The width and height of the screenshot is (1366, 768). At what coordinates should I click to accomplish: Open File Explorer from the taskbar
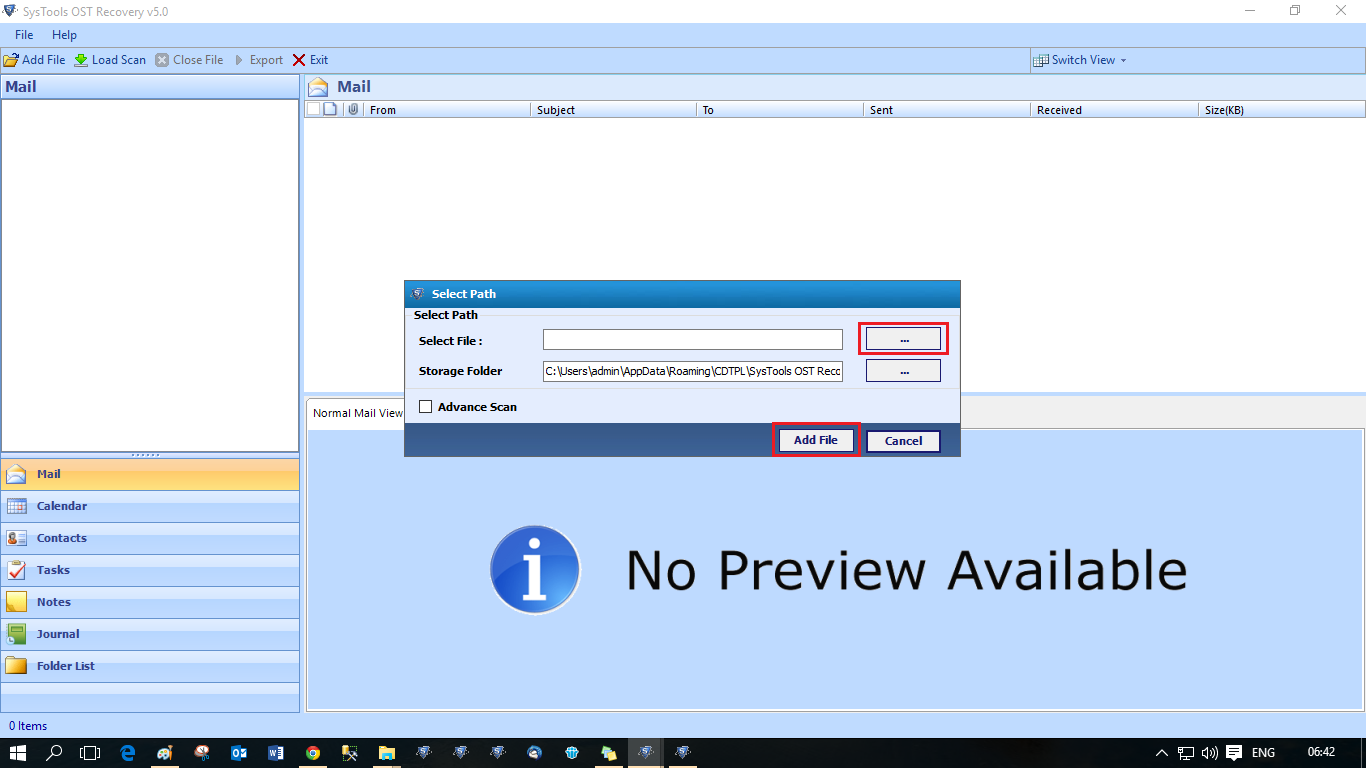pos(387,752)
